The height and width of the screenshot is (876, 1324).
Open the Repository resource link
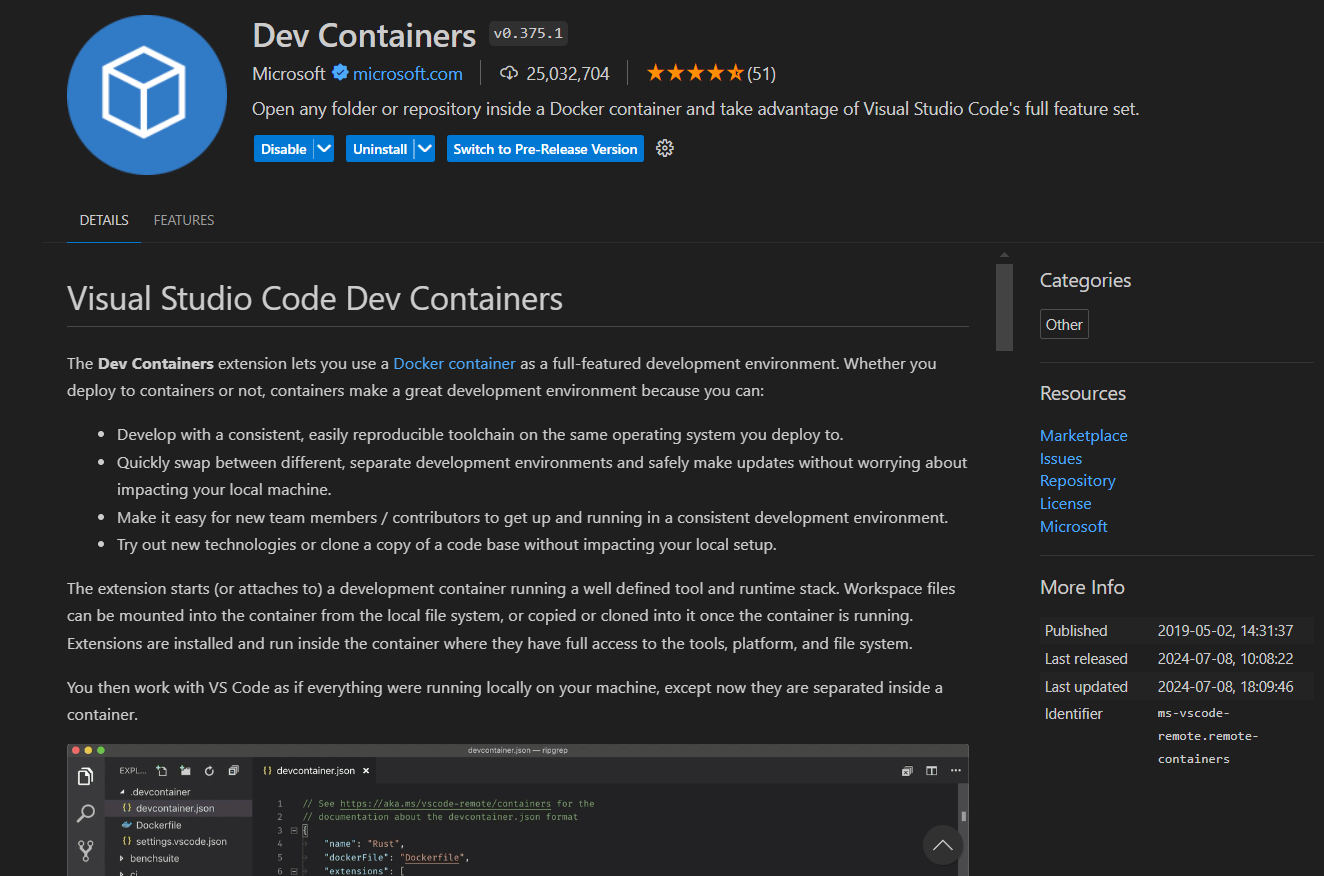point(1077,480)
